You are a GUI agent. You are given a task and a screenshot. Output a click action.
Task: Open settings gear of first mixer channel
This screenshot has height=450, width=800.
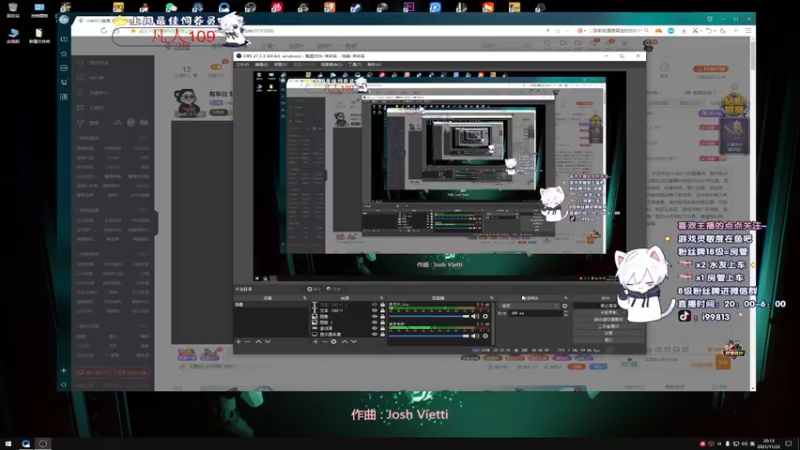click(x=485, y=316)
